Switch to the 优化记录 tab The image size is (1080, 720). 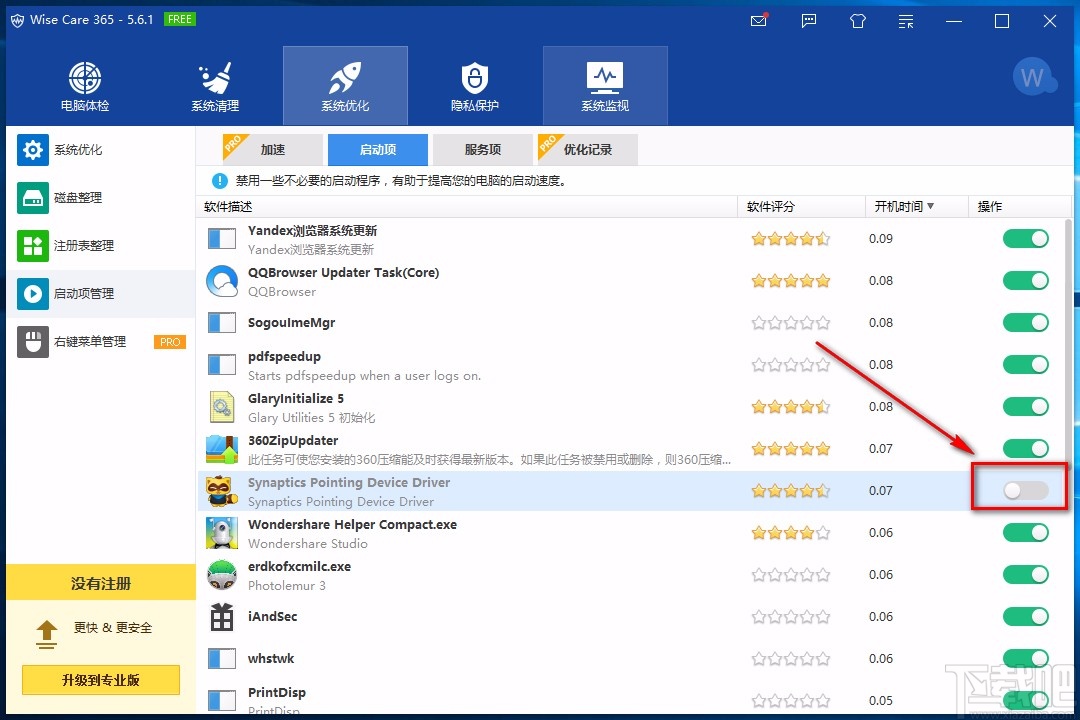[x=588, y=150]
